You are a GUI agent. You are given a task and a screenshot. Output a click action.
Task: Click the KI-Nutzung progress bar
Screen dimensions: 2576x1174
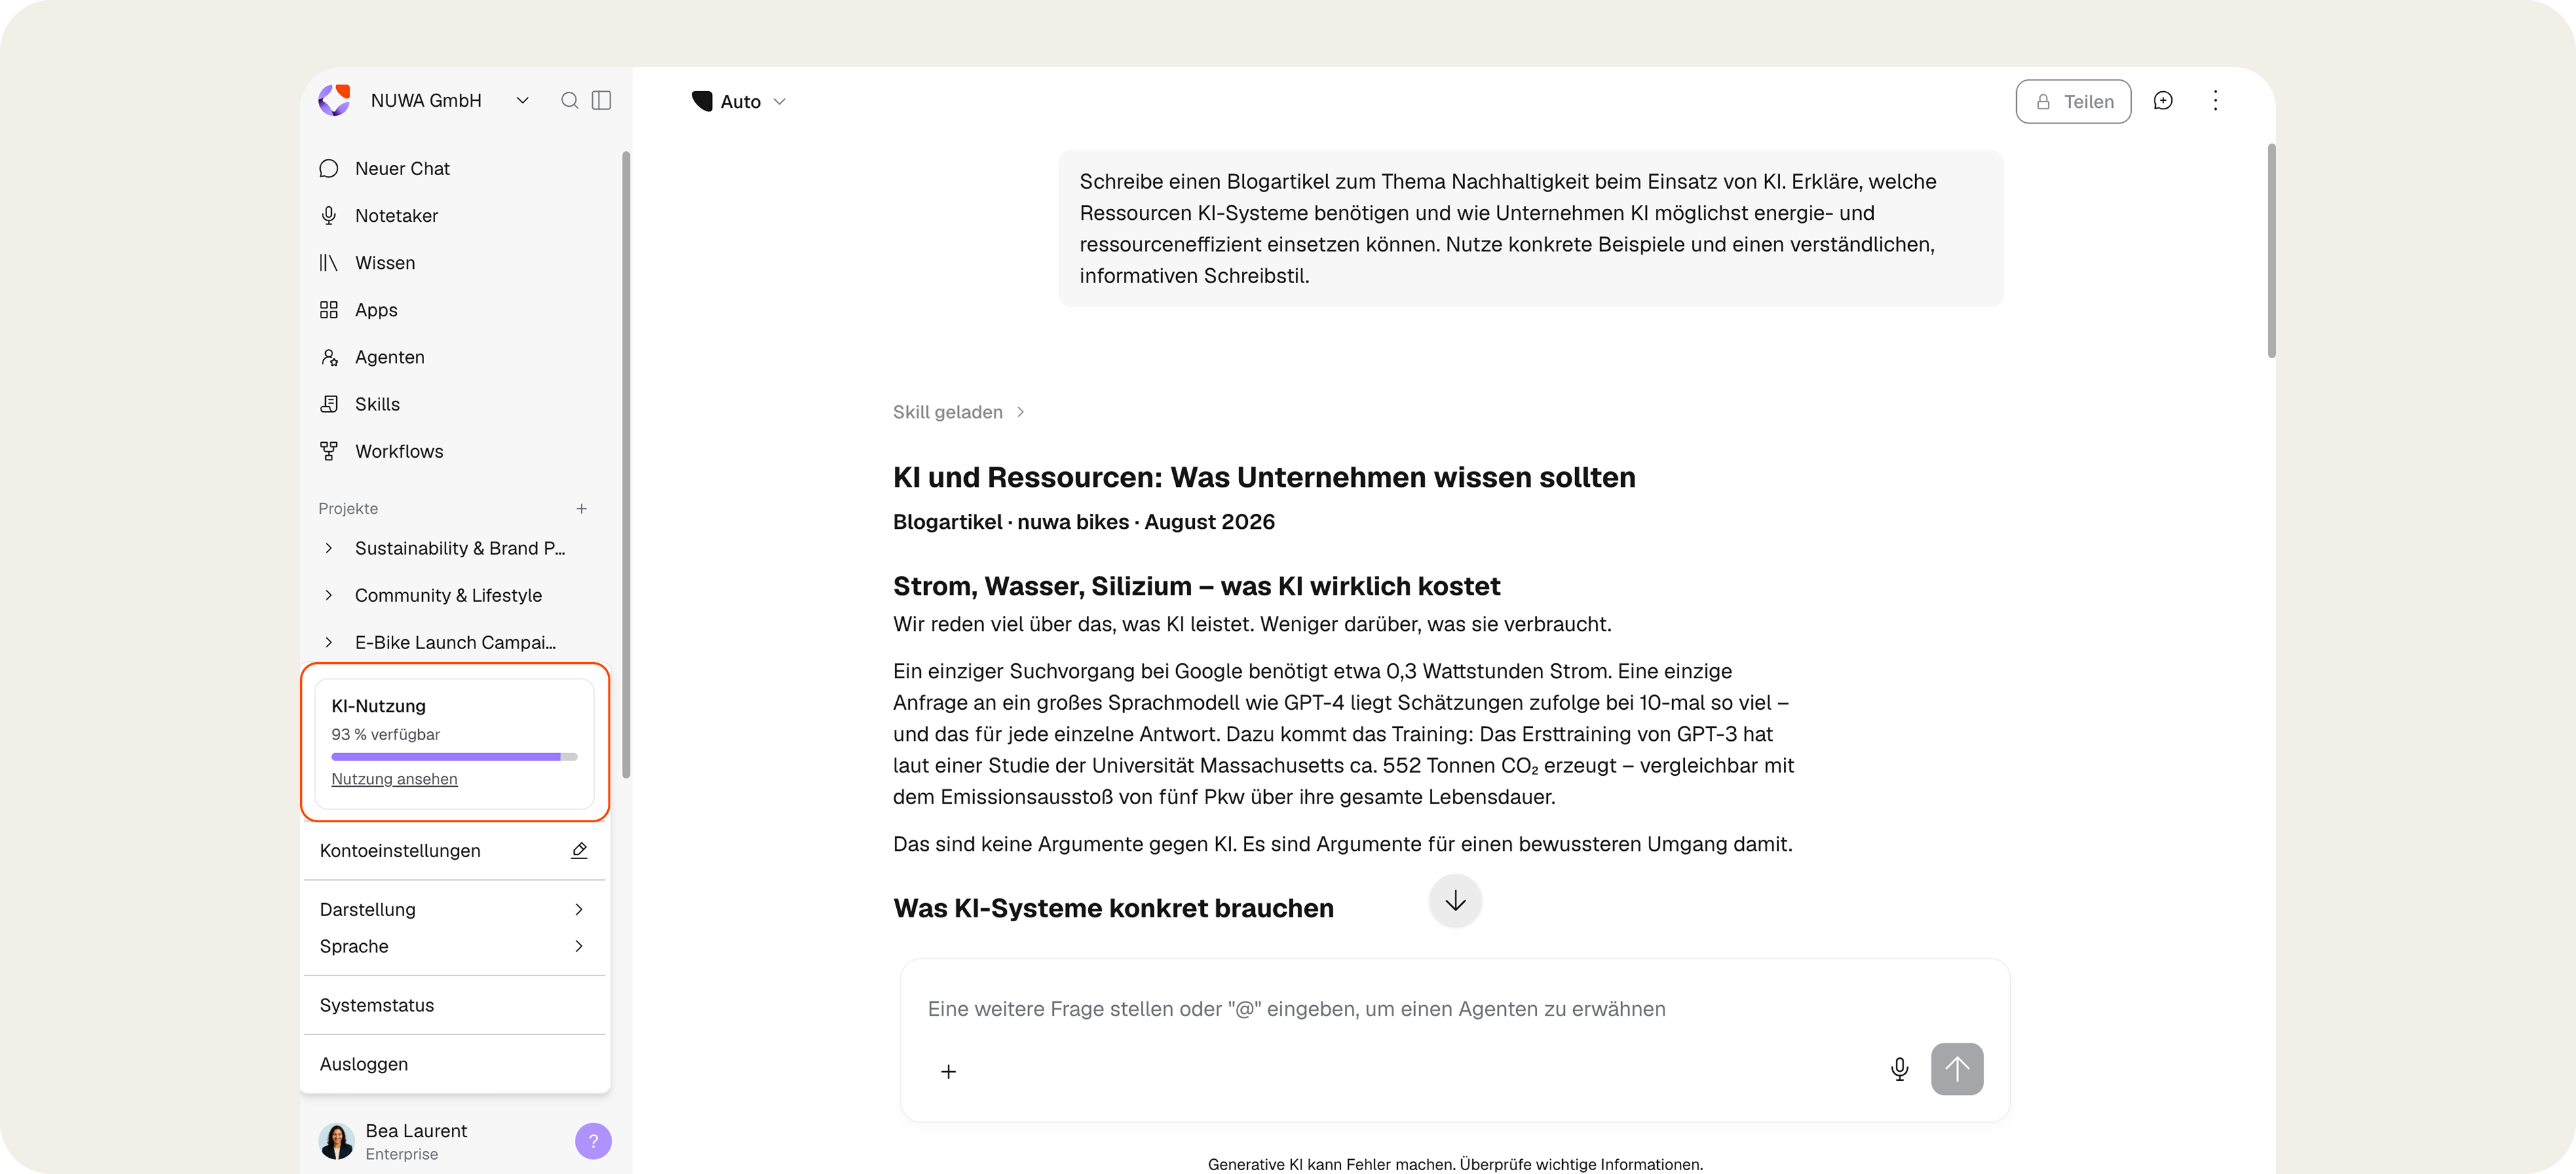click(454, 757)
